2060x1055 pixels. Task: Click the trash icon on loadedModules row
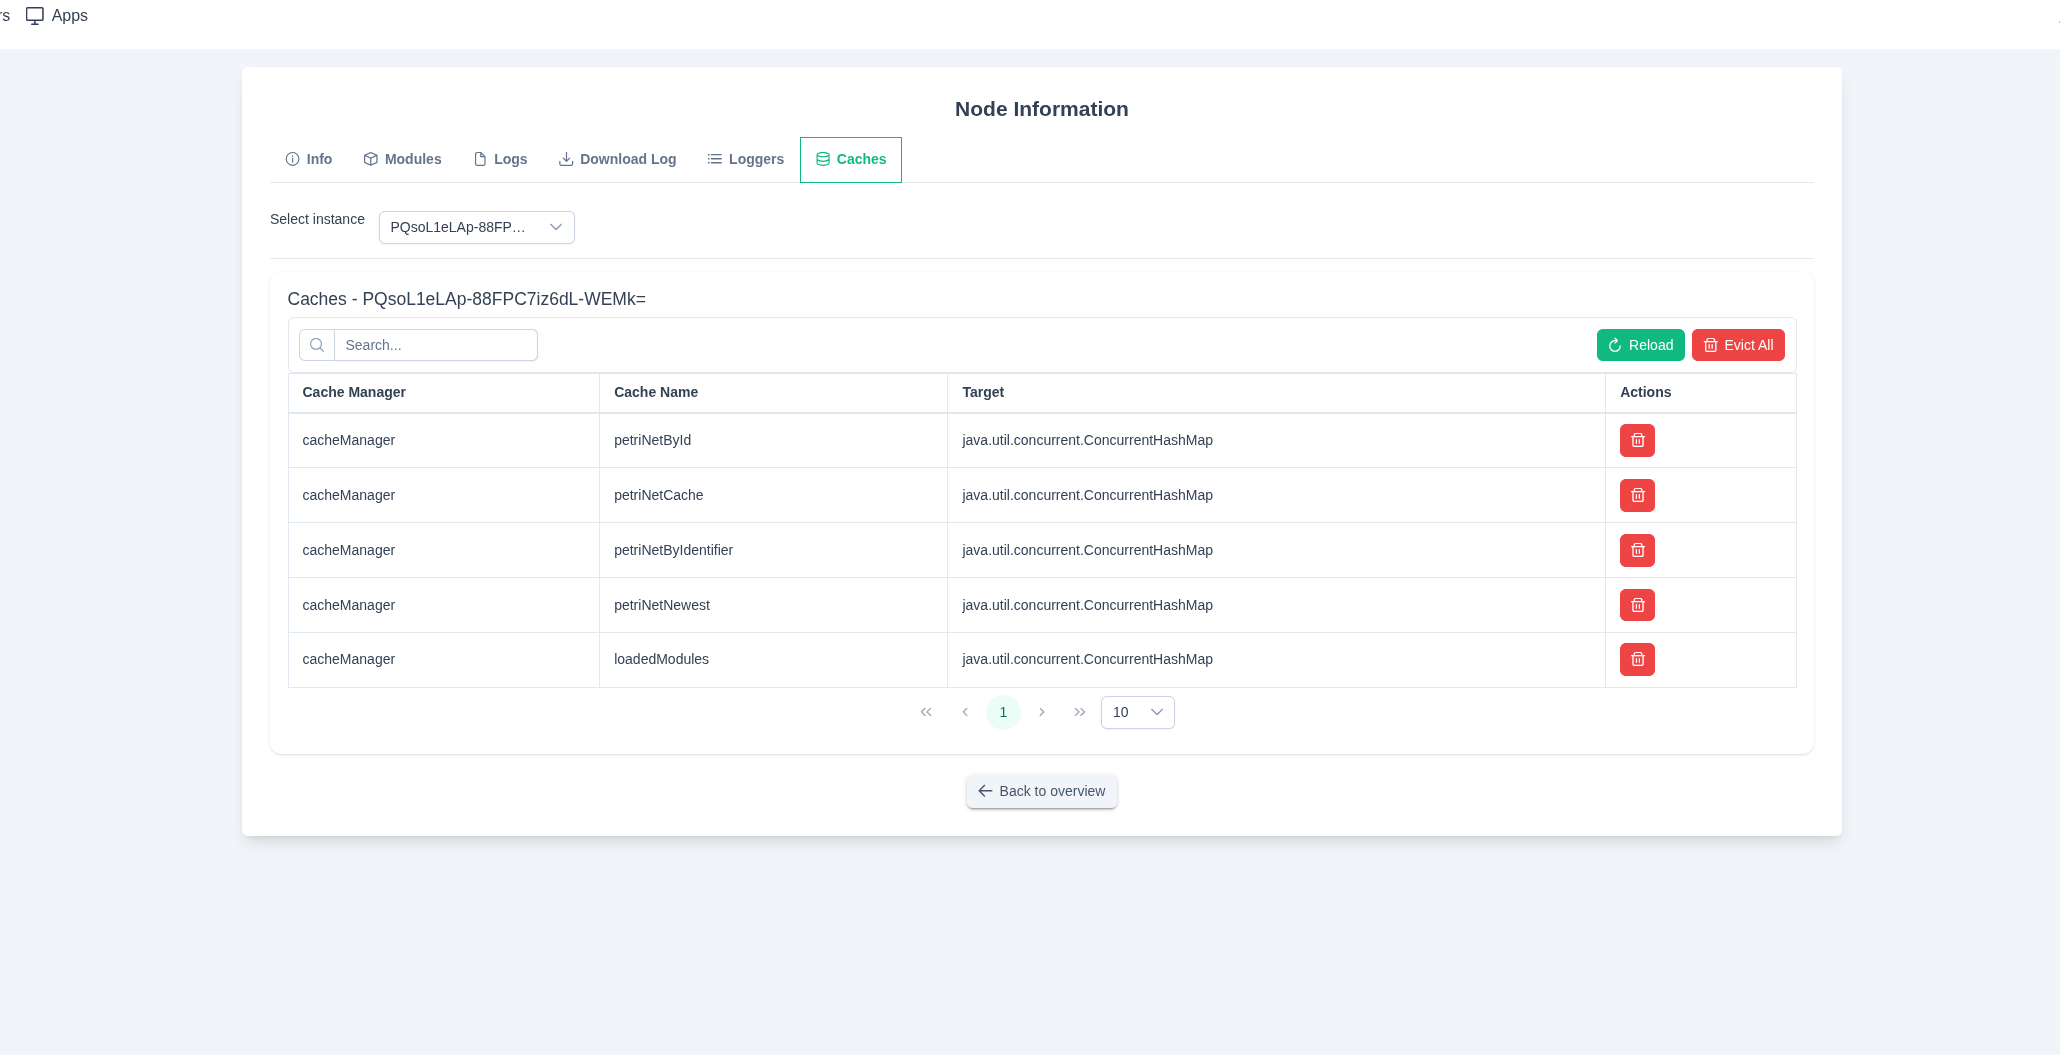click(x=1637, y=659)
